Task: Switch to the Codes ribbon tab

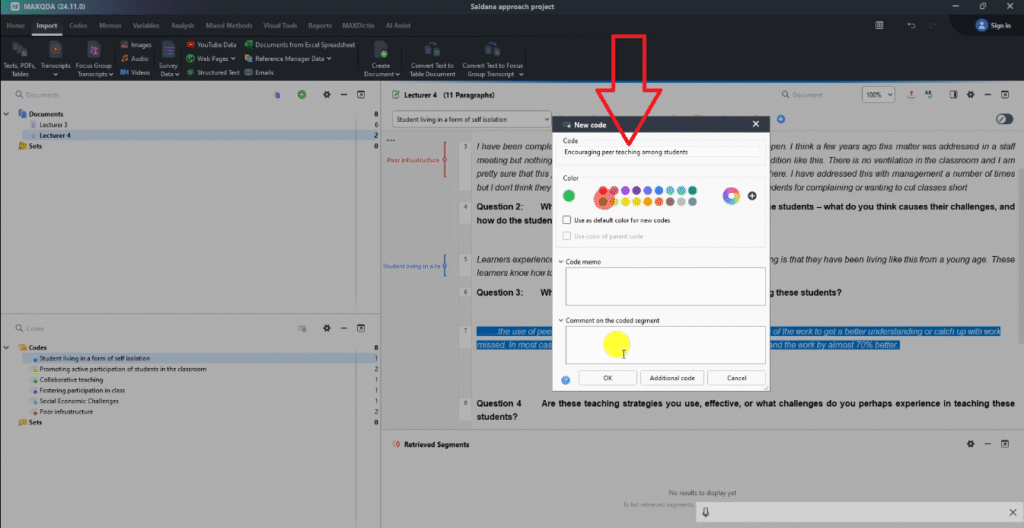Action: (x=78, y=25)
